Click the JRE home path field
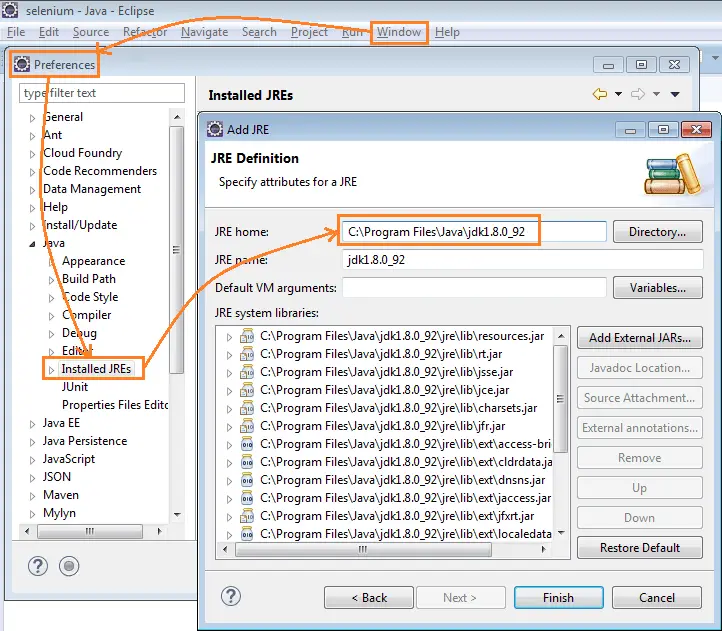Screen dimensions: 722x631 [474, 232]
